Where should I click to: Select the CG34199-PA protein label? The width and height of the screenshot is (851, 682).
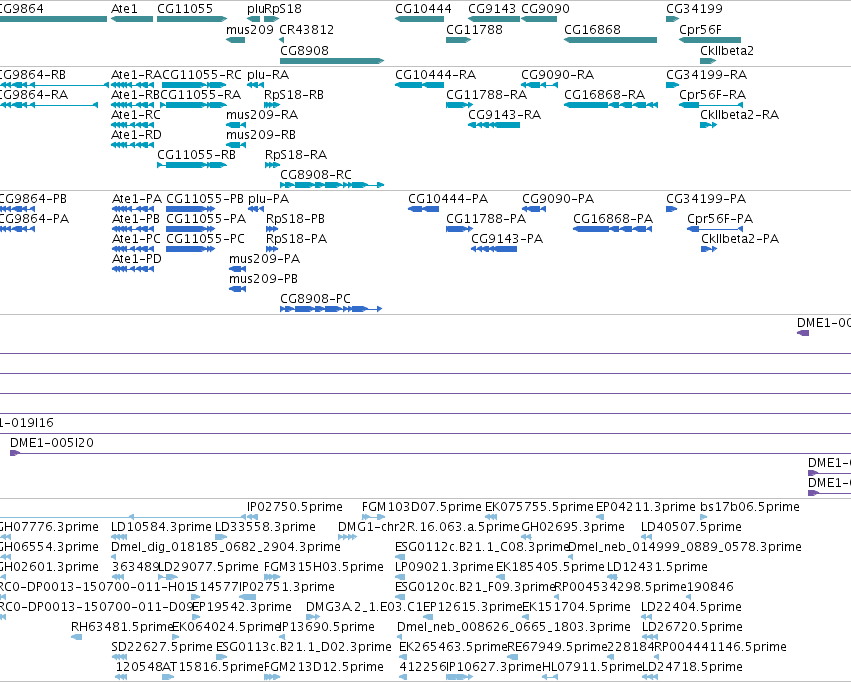pyautogui.click(x=706, y=199)
